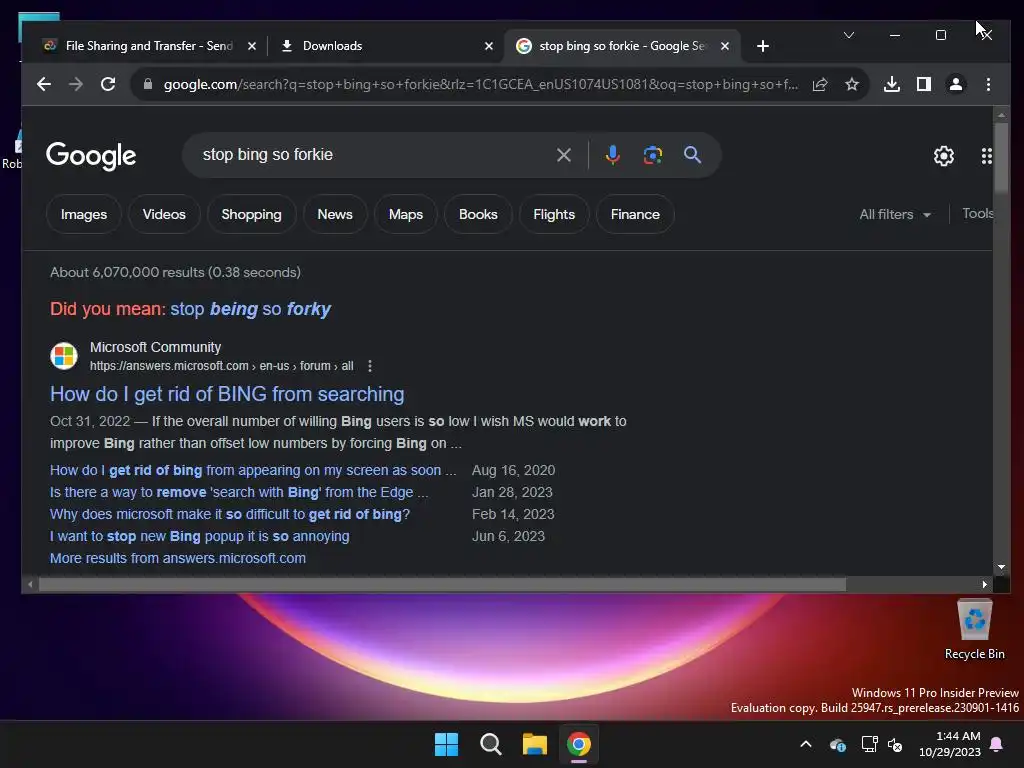Open the Windows Start menu
Image resolution: width=1024 pixels, height=768 pixels.
[447, 744]
